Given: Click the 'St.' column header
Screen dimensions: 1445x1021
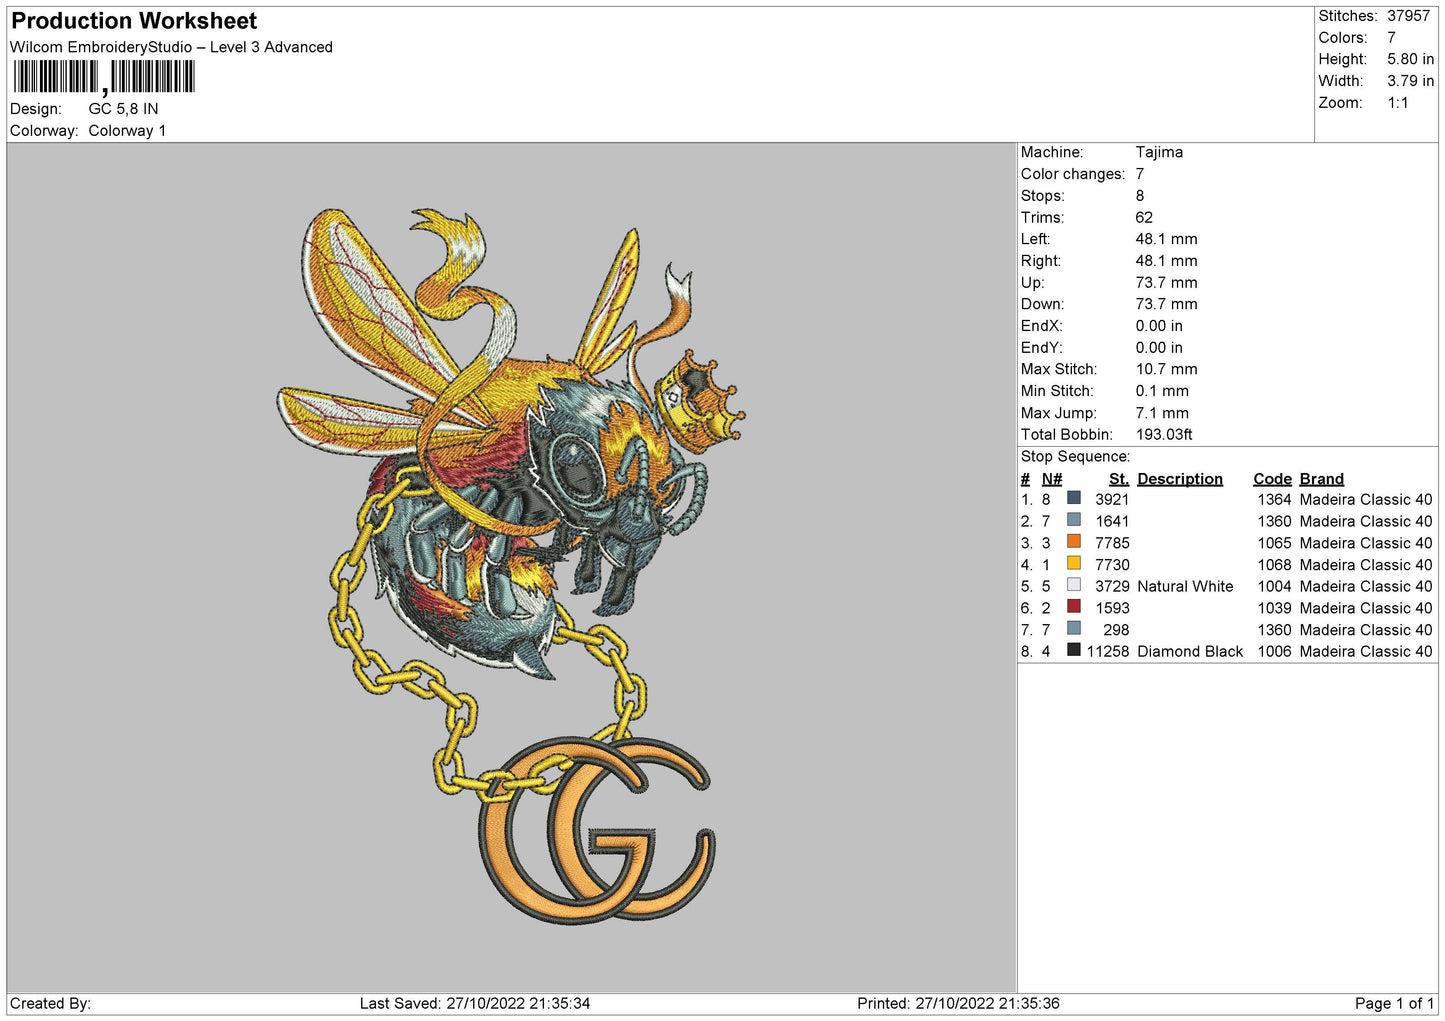Looking at the screenshot, I should (1119, 479).
